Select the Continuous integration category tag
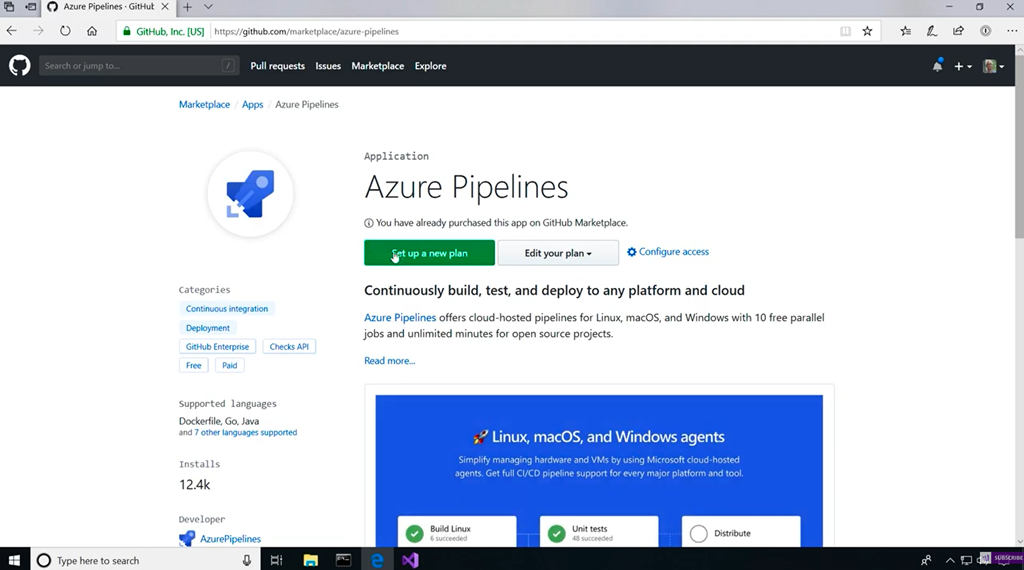1024x570 pixels. [x=227, y=309]
